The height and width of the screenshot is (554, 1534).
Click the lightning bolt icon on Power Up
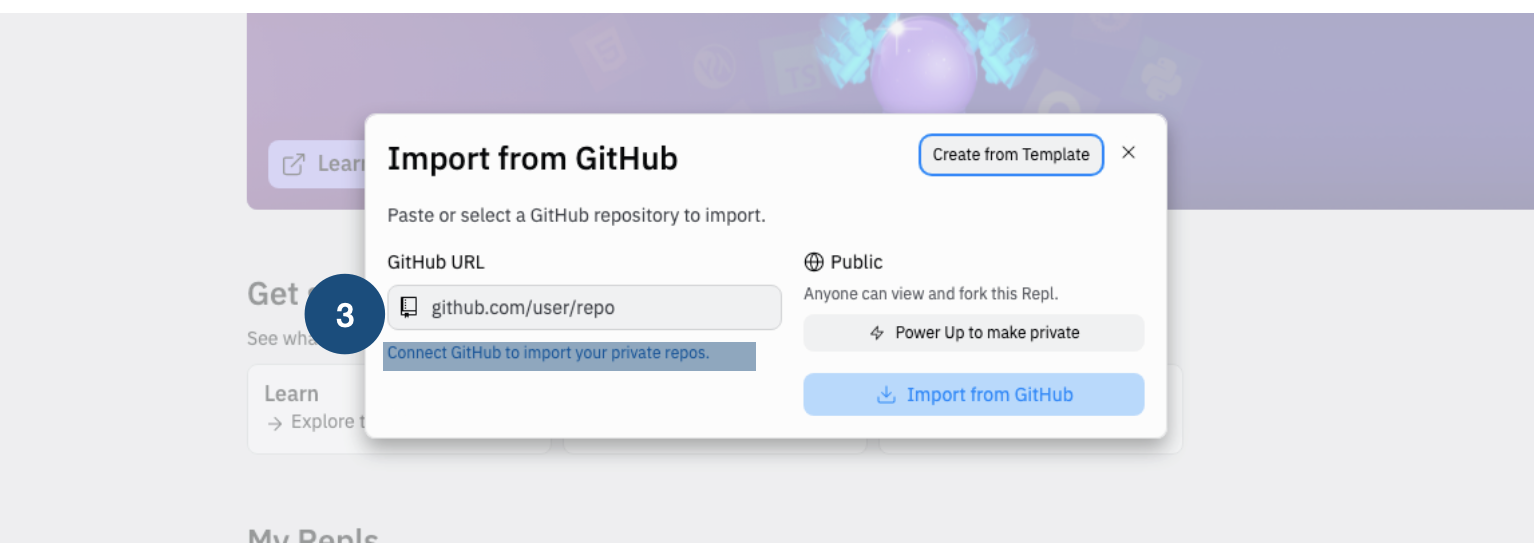877,333
